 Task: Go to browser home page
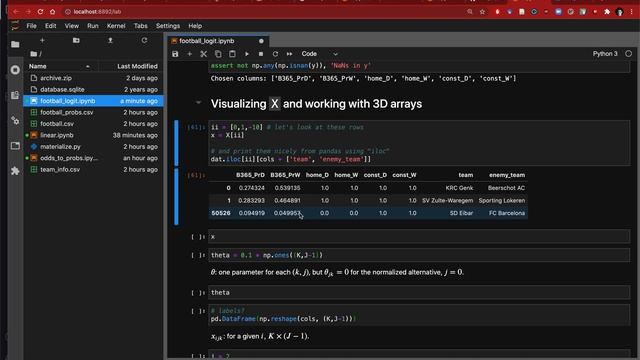[x=53, y=12]
